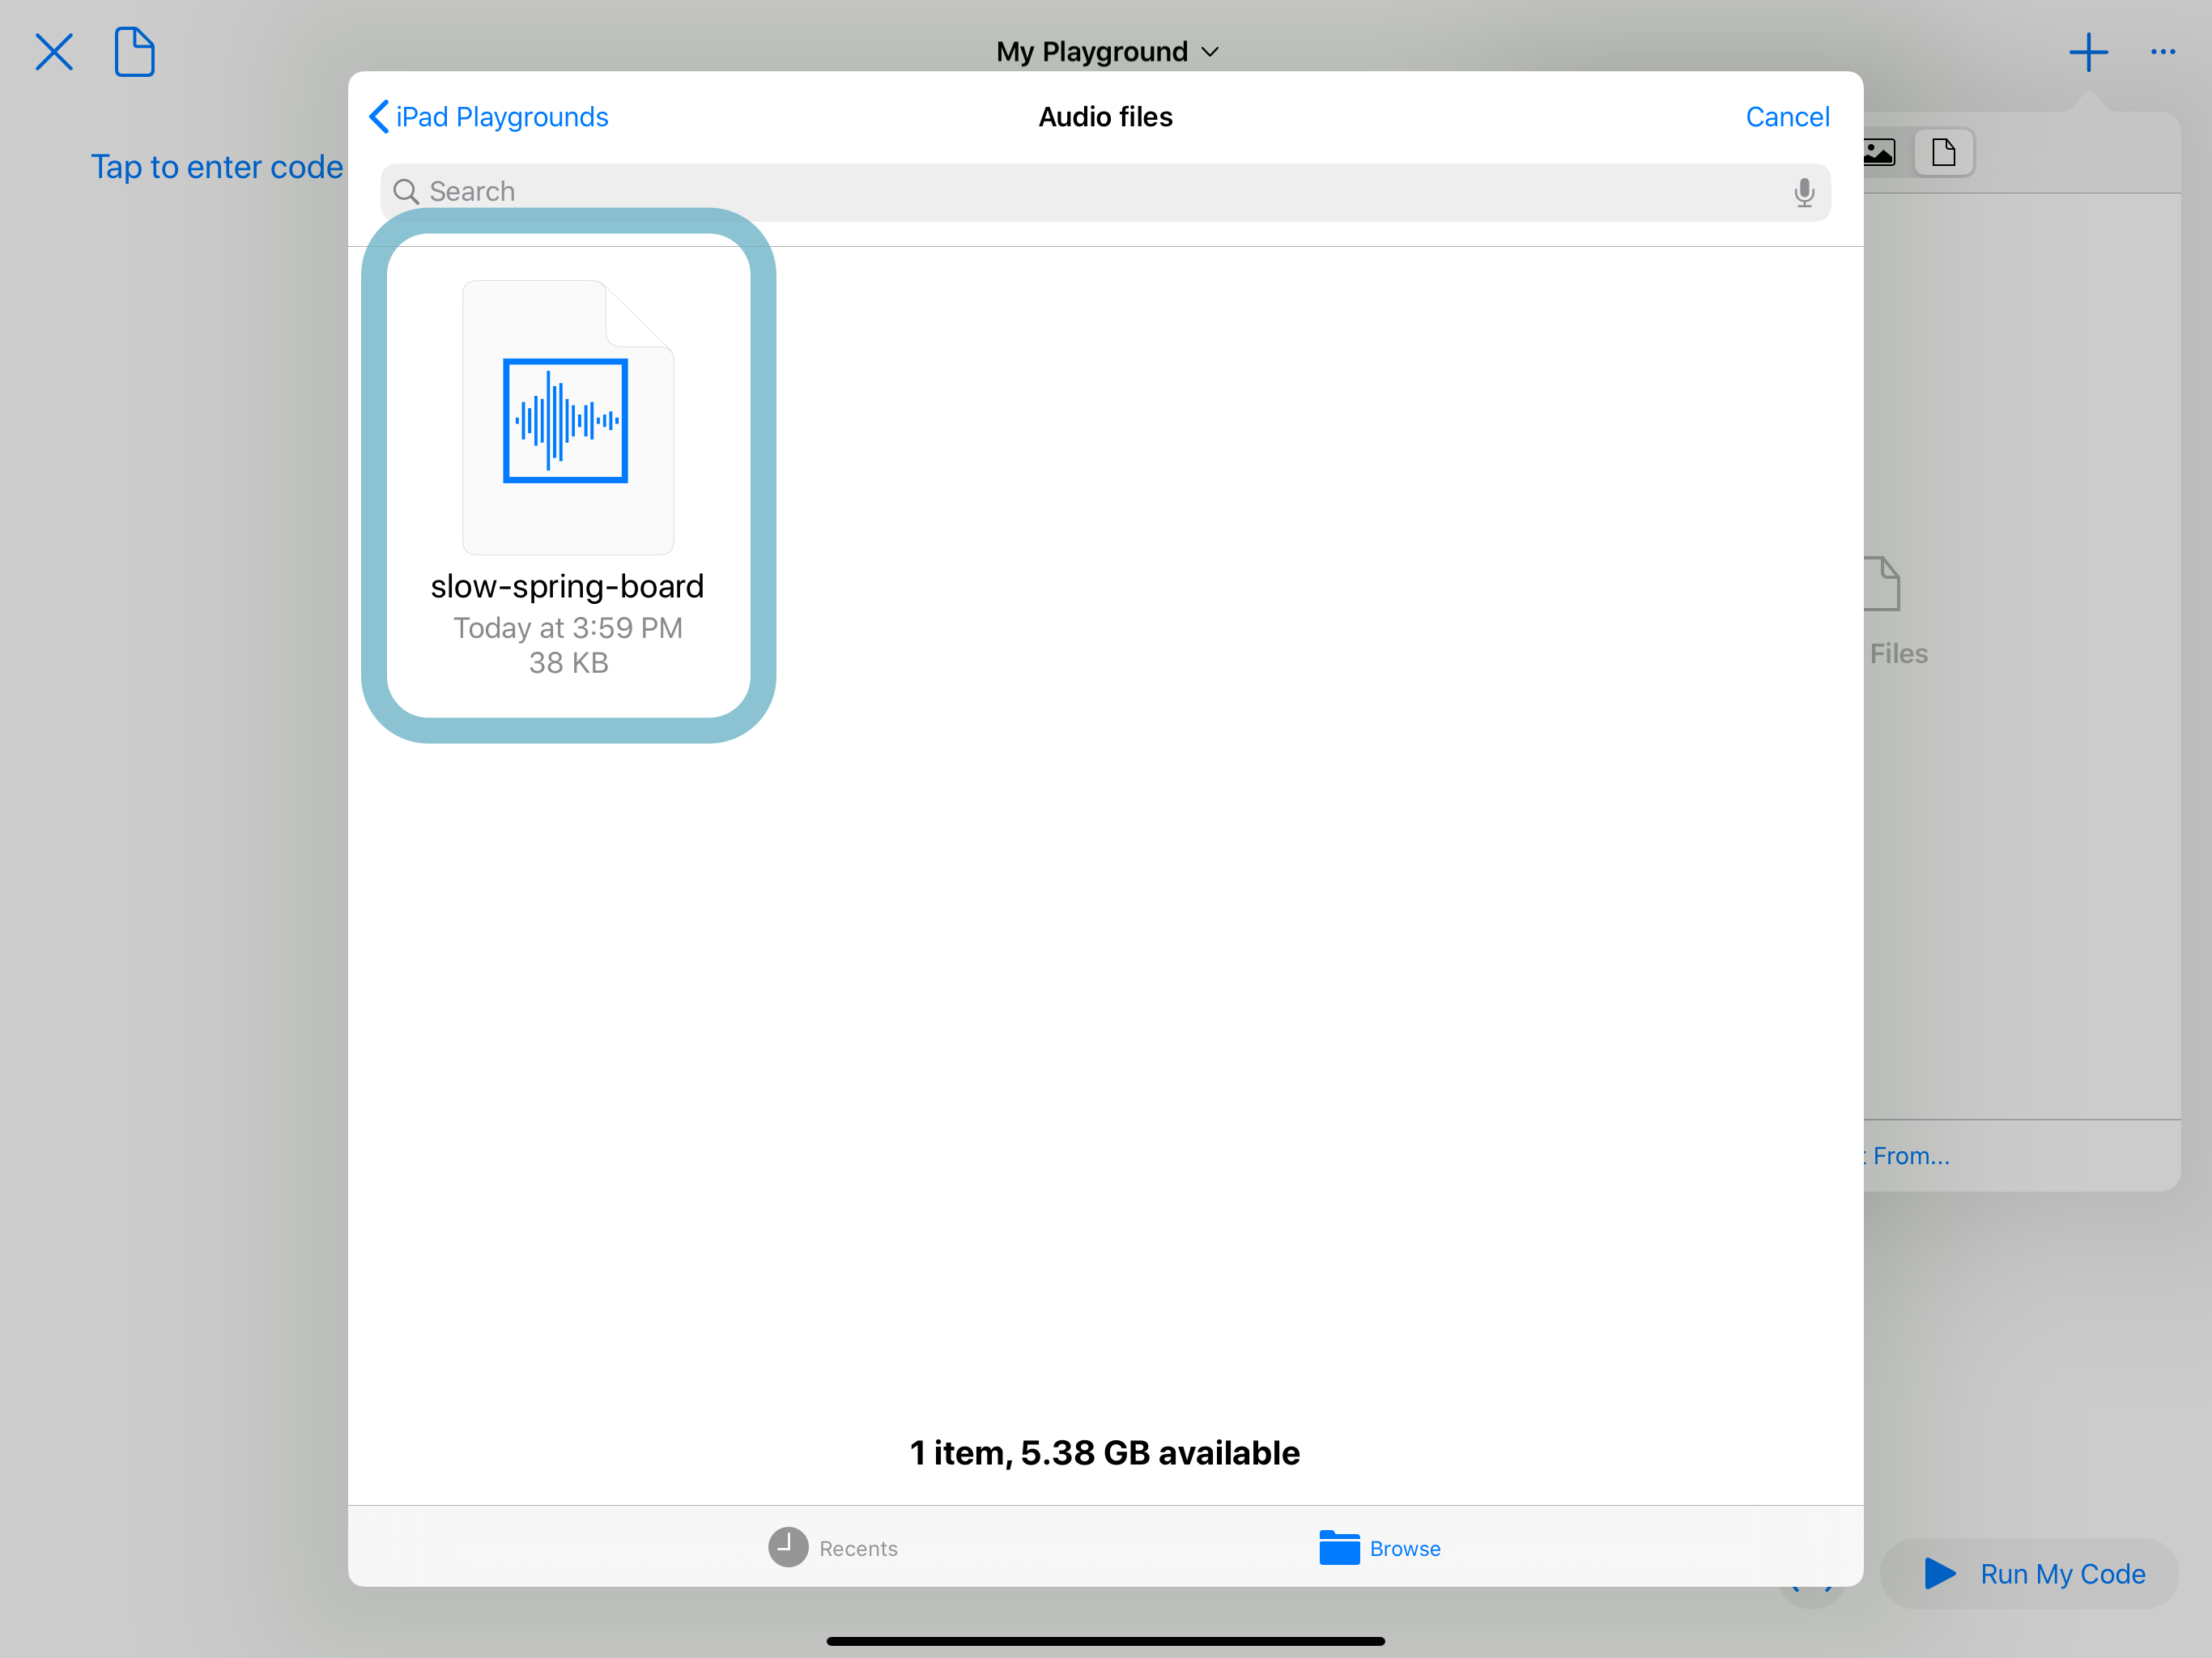
Task: Close the playground with the X icon
Action: coord(54,52)
